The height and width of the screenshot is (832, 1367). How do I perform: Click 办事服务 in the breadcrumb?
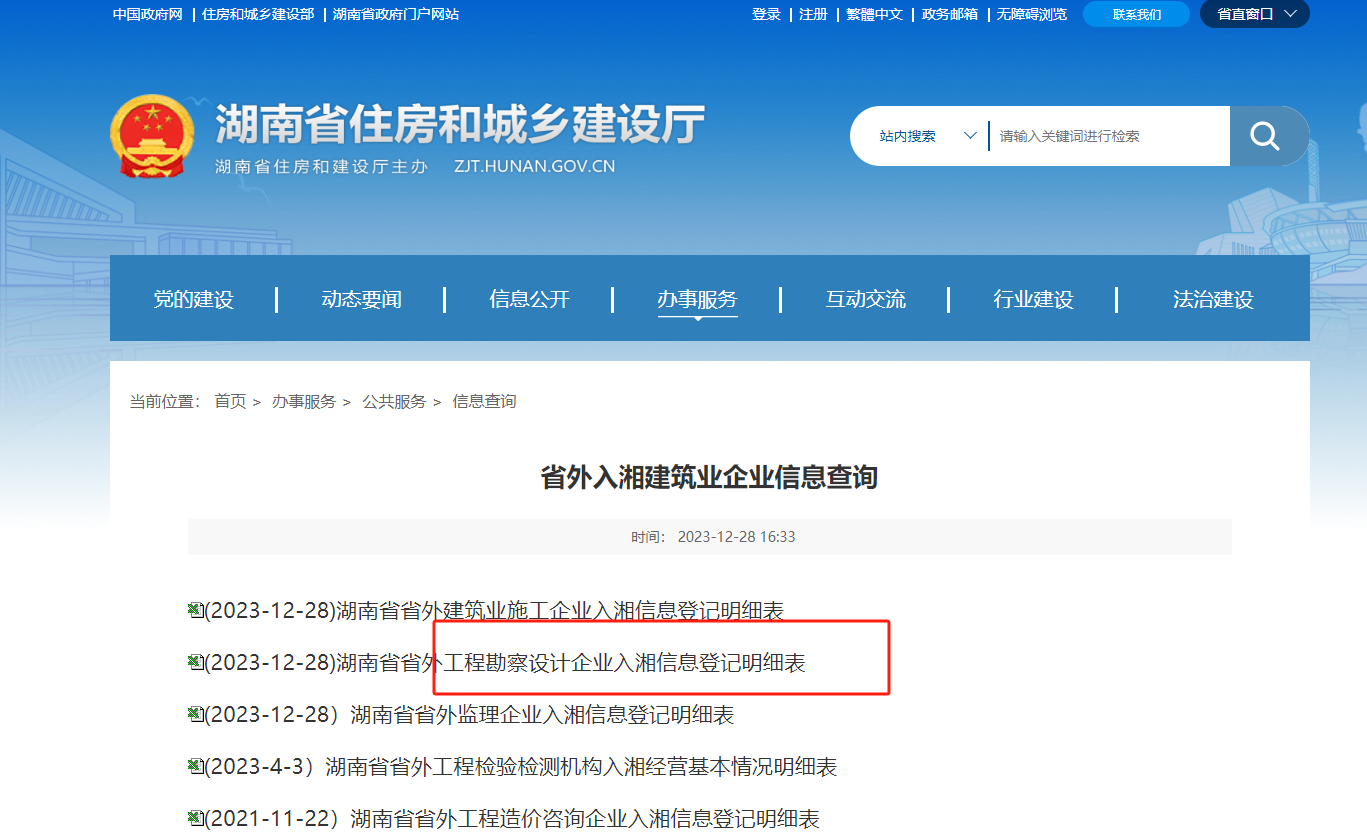pyautogui.click(x=304, y=401)
